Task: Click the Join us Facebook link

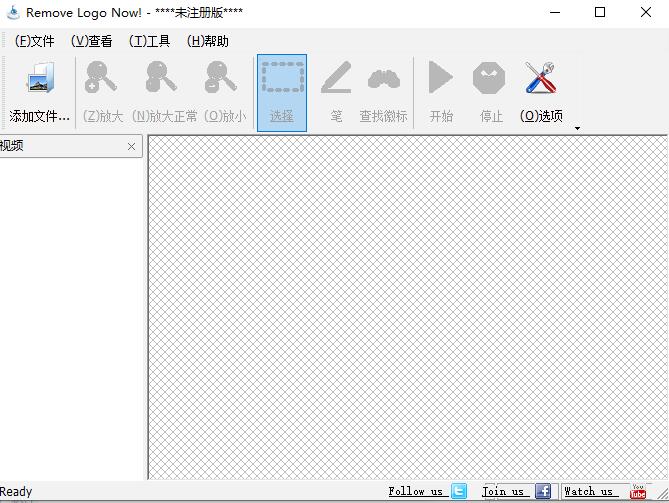Action: 504,491
